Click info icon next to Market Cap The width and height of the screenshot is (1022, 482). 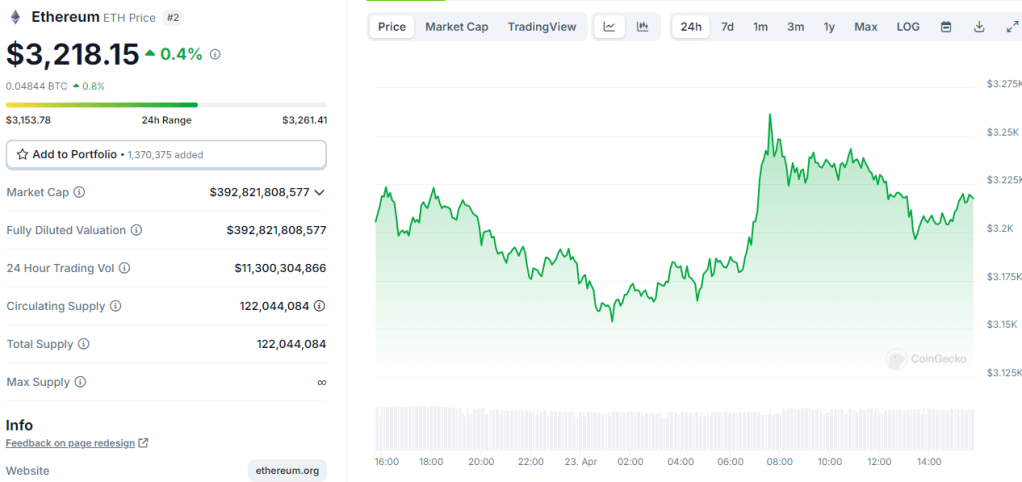tap(79, 192)
